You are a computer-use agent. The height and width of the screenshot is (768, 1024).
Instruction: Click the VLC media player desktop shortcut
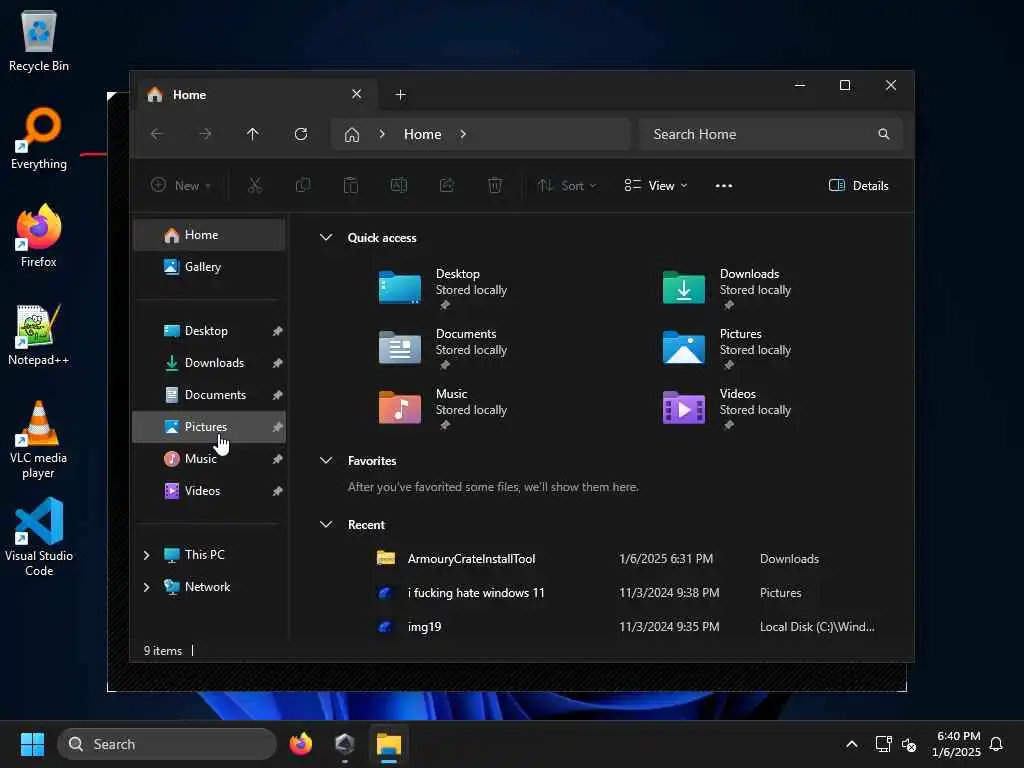39,440
